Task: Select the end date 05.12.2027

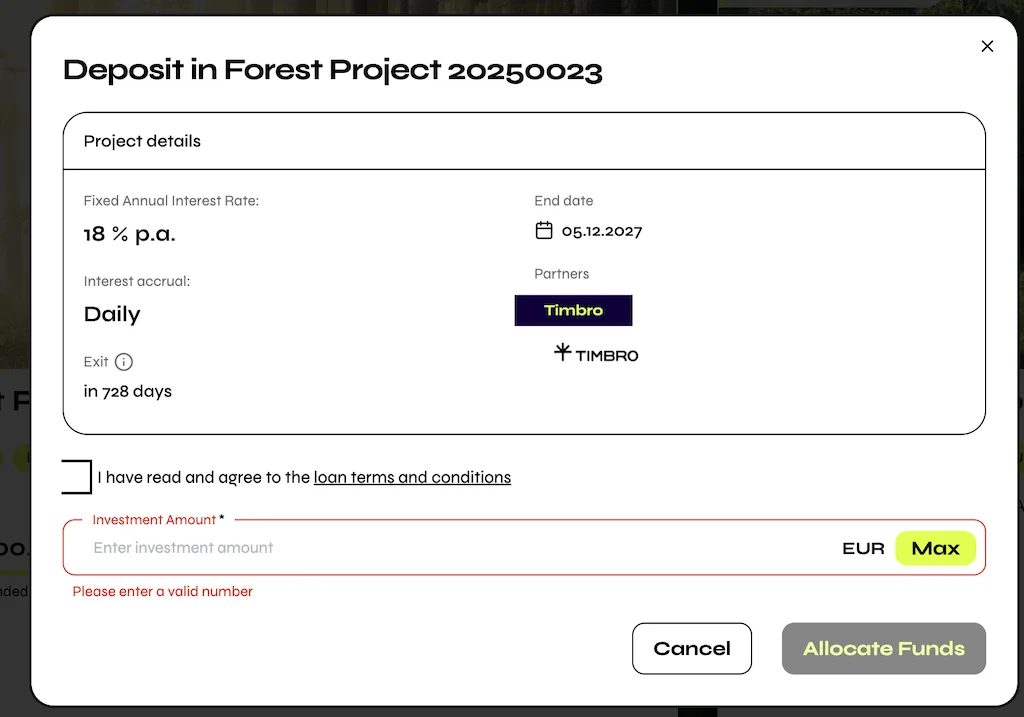Action: [x=601, y=231]
